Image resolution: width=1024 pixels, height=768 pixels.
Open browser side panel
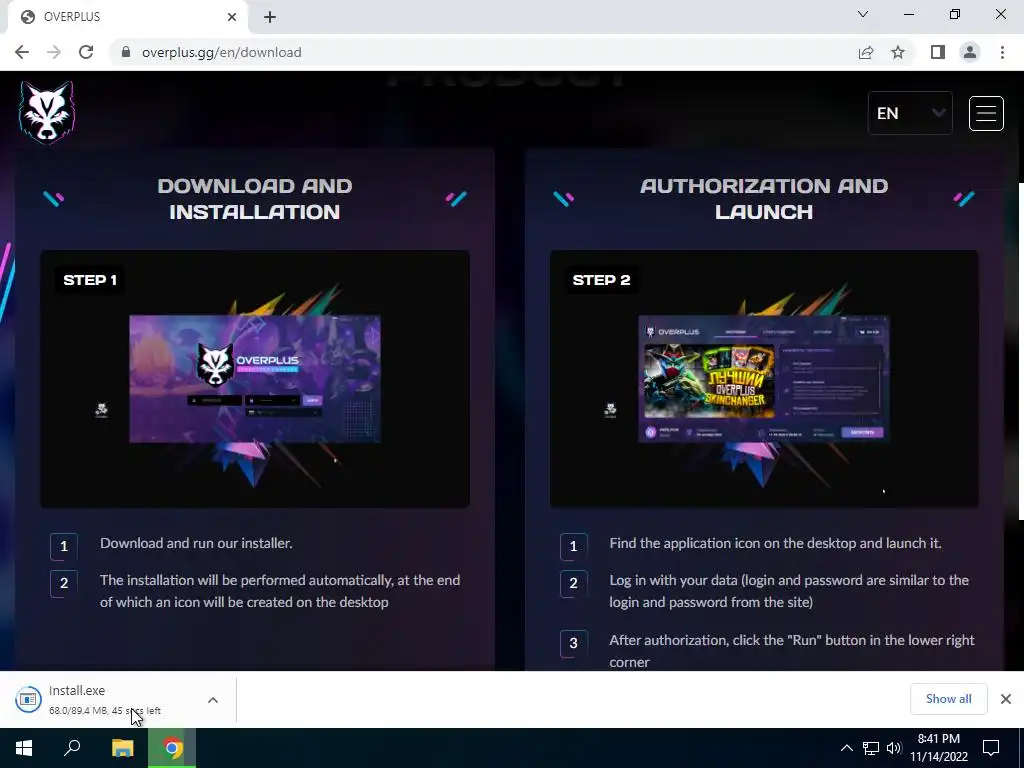pos(938,52)
